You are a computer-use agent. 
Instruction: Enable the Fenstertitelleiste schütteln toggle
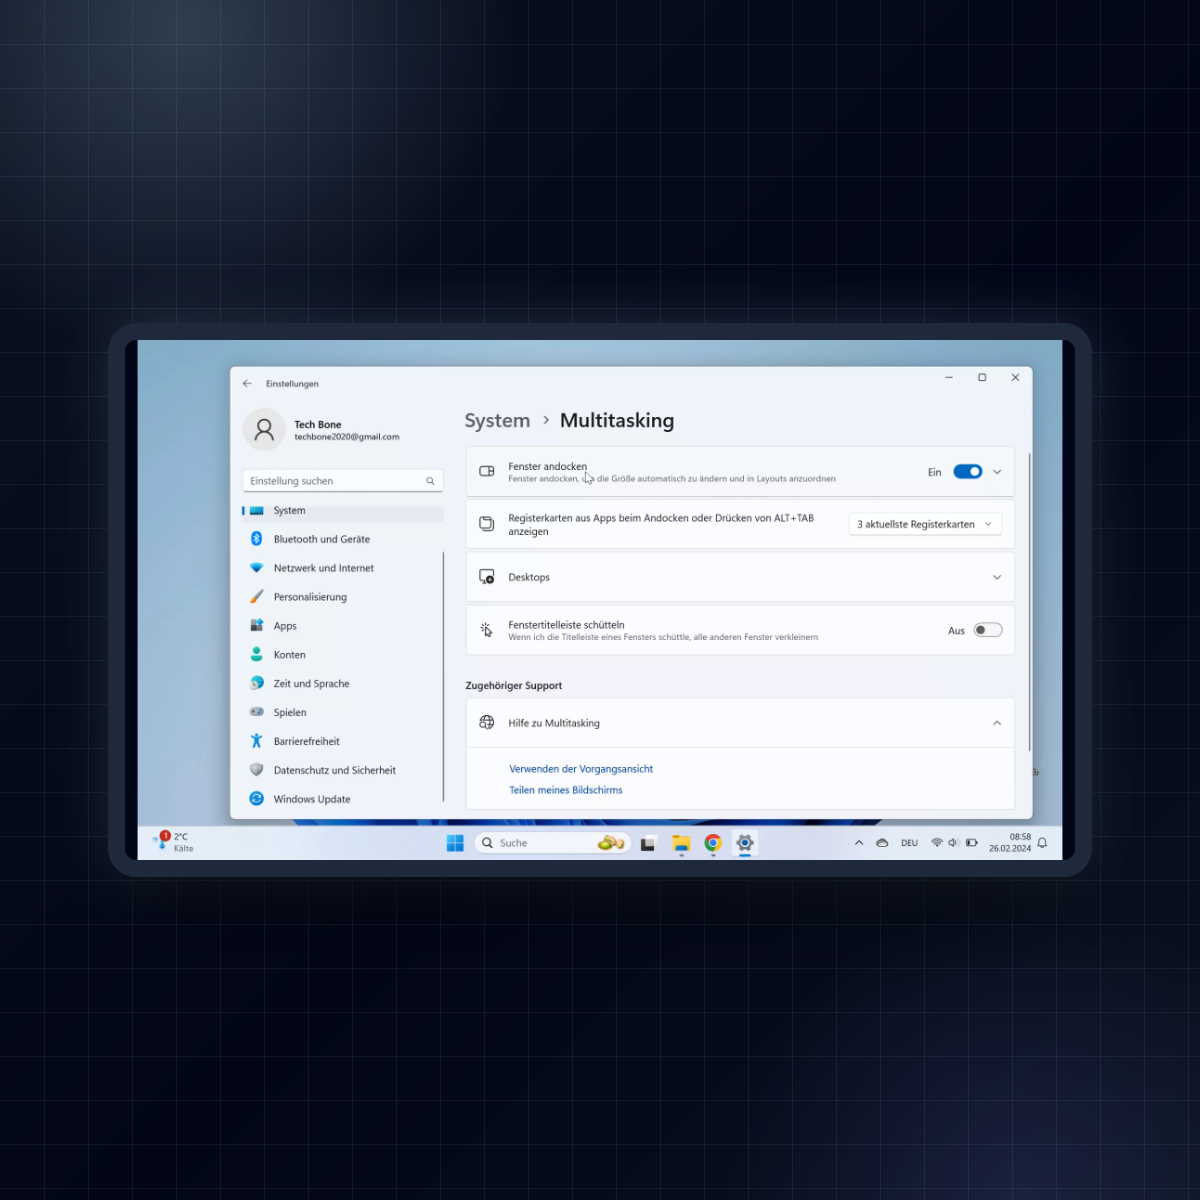coord(988,630)
